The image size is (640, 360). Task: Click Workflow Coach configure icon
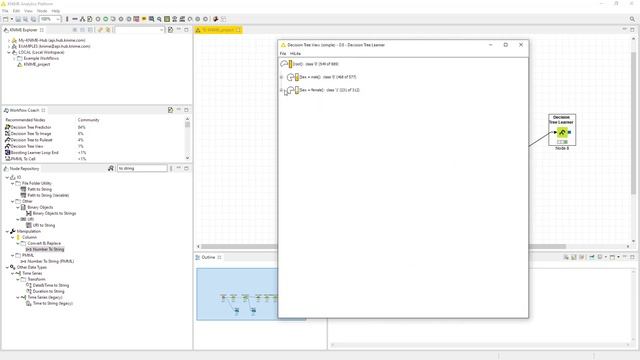tap(170, 110)
